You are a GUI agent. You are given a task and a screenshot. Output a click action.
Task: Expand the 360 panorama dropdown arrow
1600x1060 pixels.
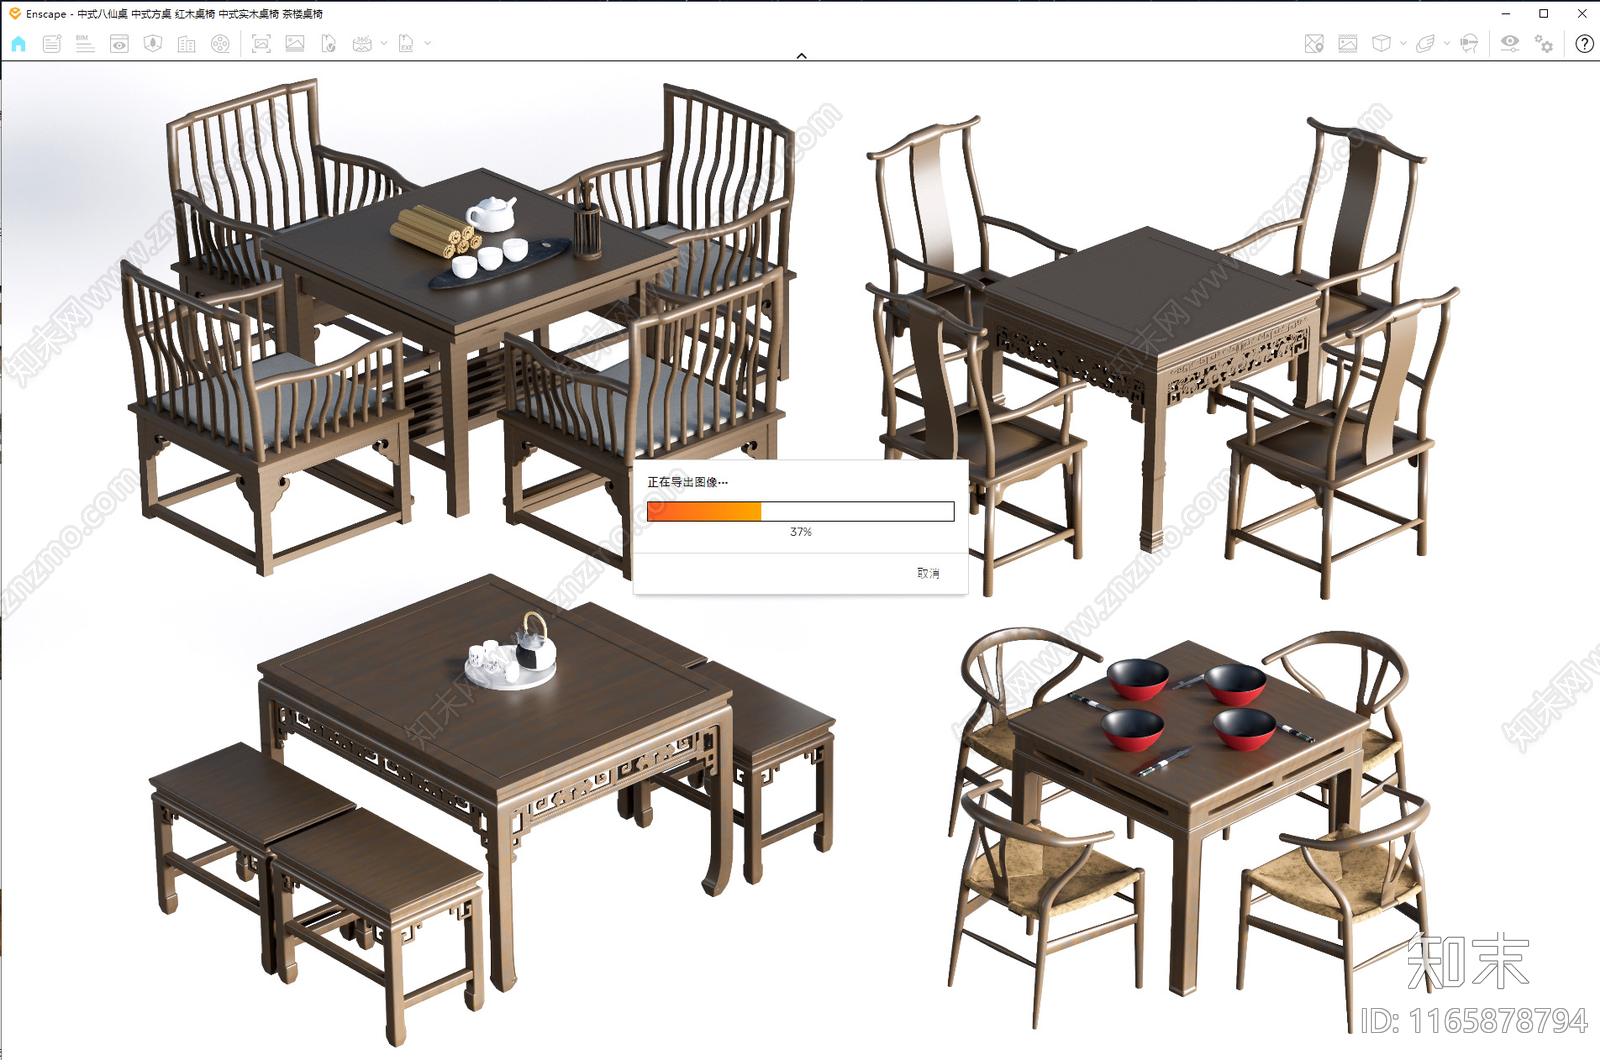tap(384, 44)
